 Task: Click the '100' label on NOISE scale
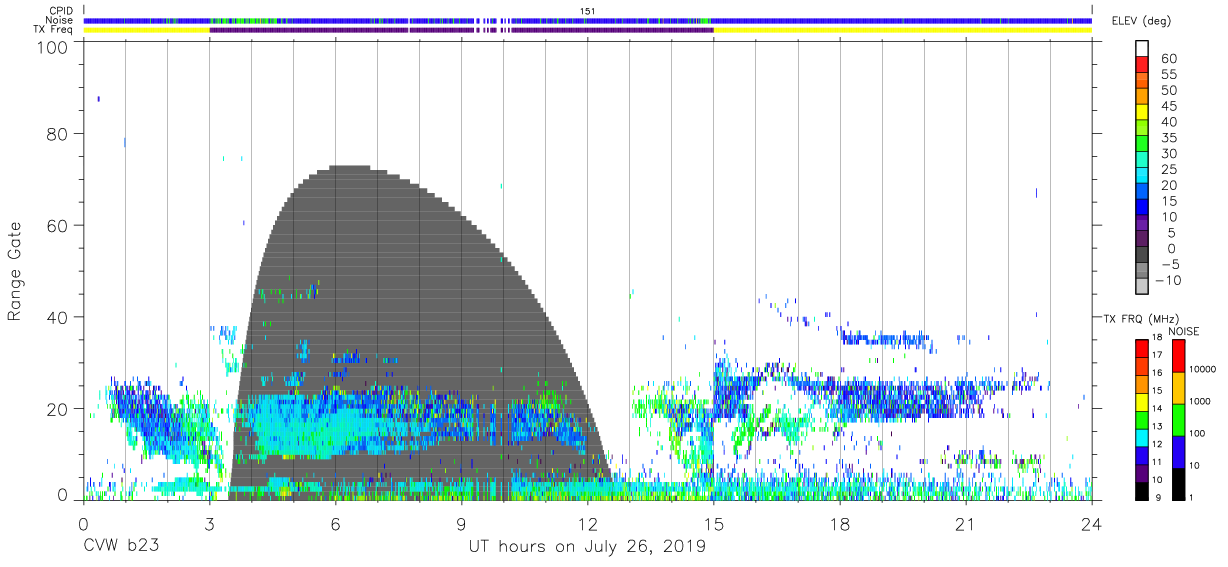pos(1198,433)
